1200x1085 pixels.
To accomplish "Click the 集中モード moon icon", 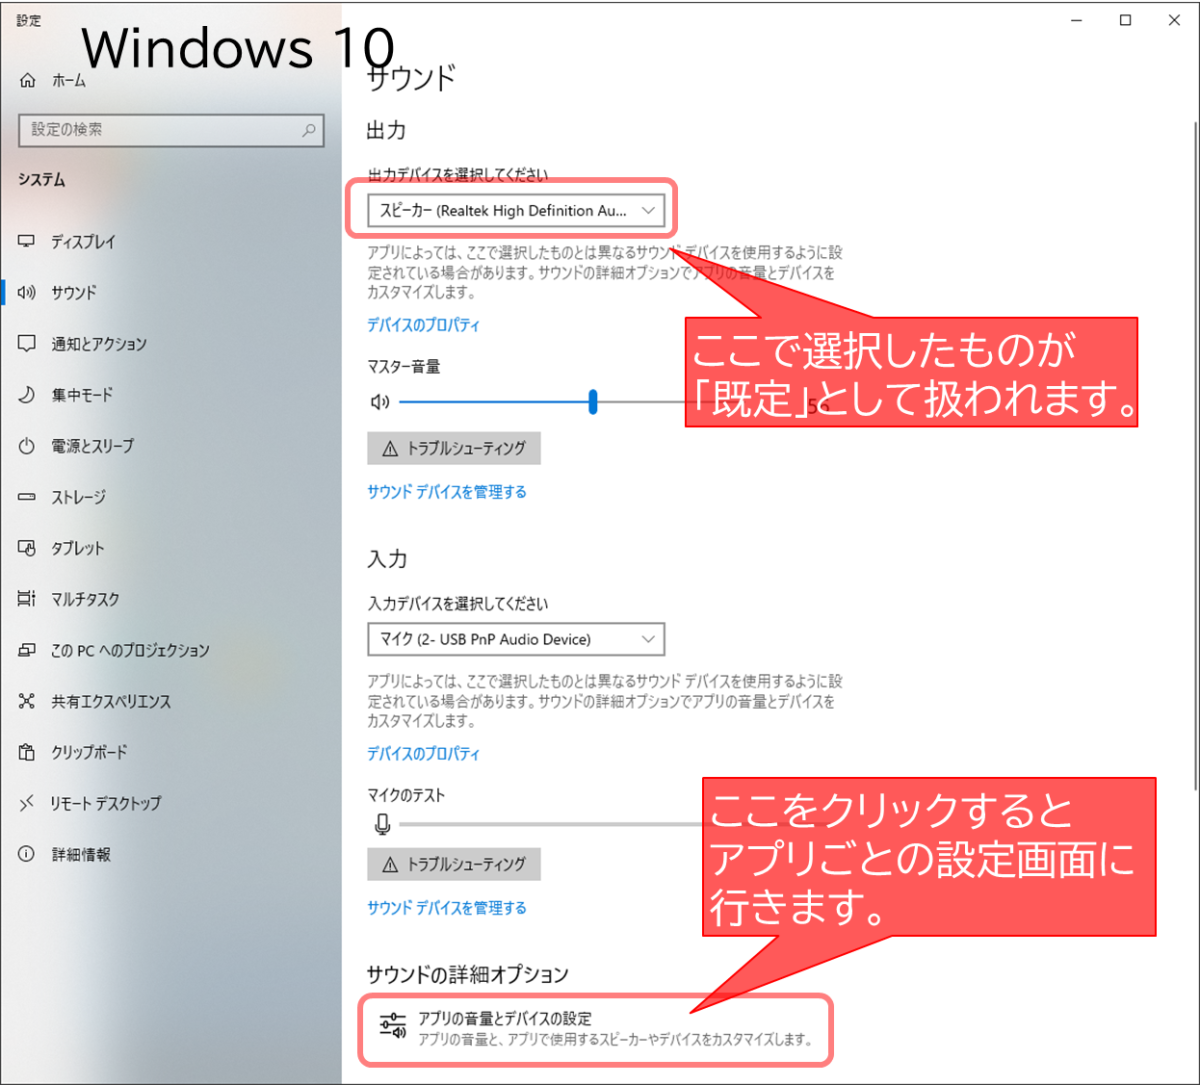I will point(27,395).
